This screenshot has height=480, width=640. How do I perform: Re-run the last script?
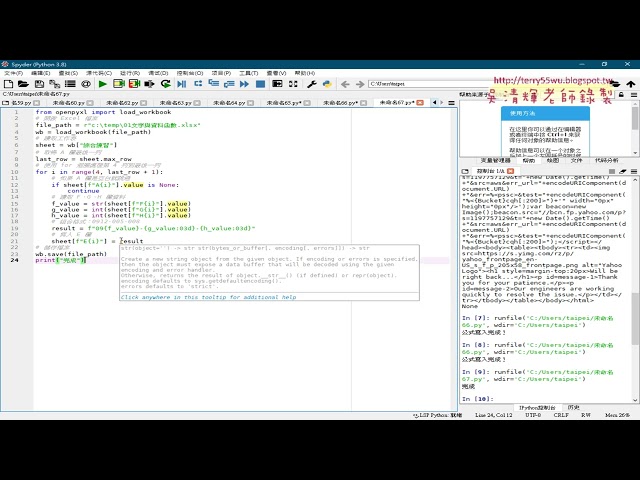[x=165, y=84]
